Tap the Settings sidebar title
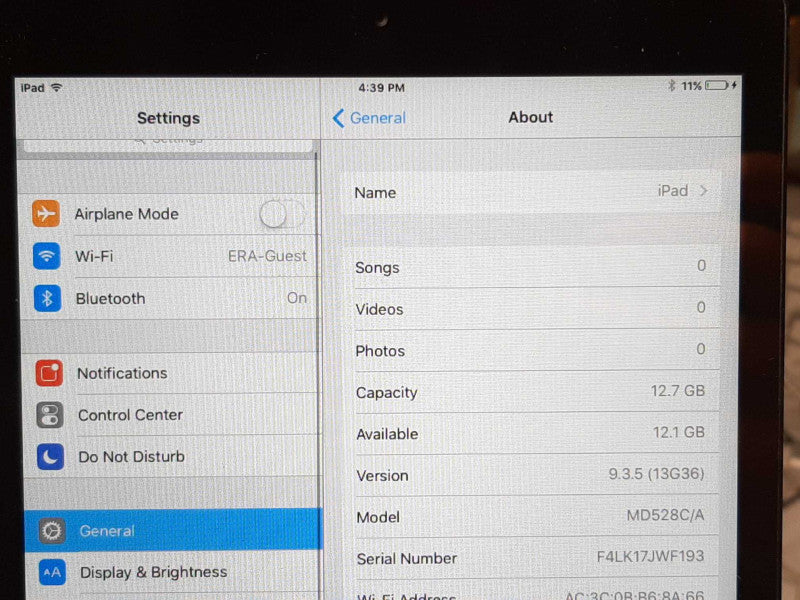The height and width of the screenshot is (600, 800). [x=168, y=118]
